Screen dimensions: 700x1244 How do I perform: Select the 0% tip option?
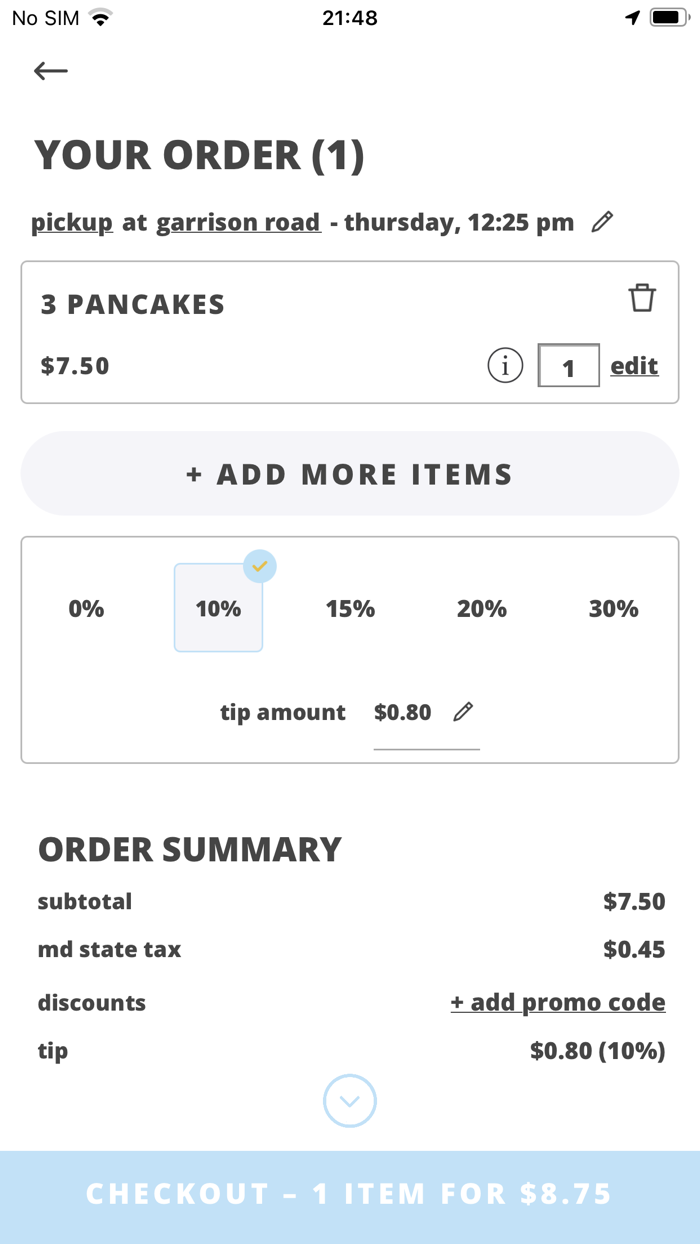[86, 608]
